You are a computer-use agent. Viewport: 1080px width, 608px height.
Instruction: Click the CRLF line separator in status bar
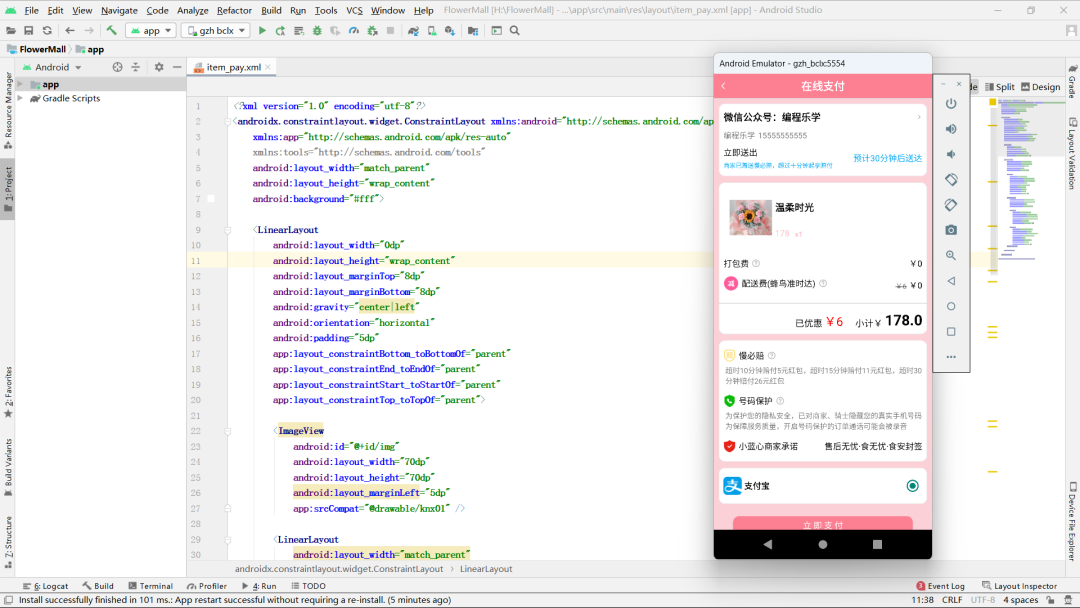[952, 600]
